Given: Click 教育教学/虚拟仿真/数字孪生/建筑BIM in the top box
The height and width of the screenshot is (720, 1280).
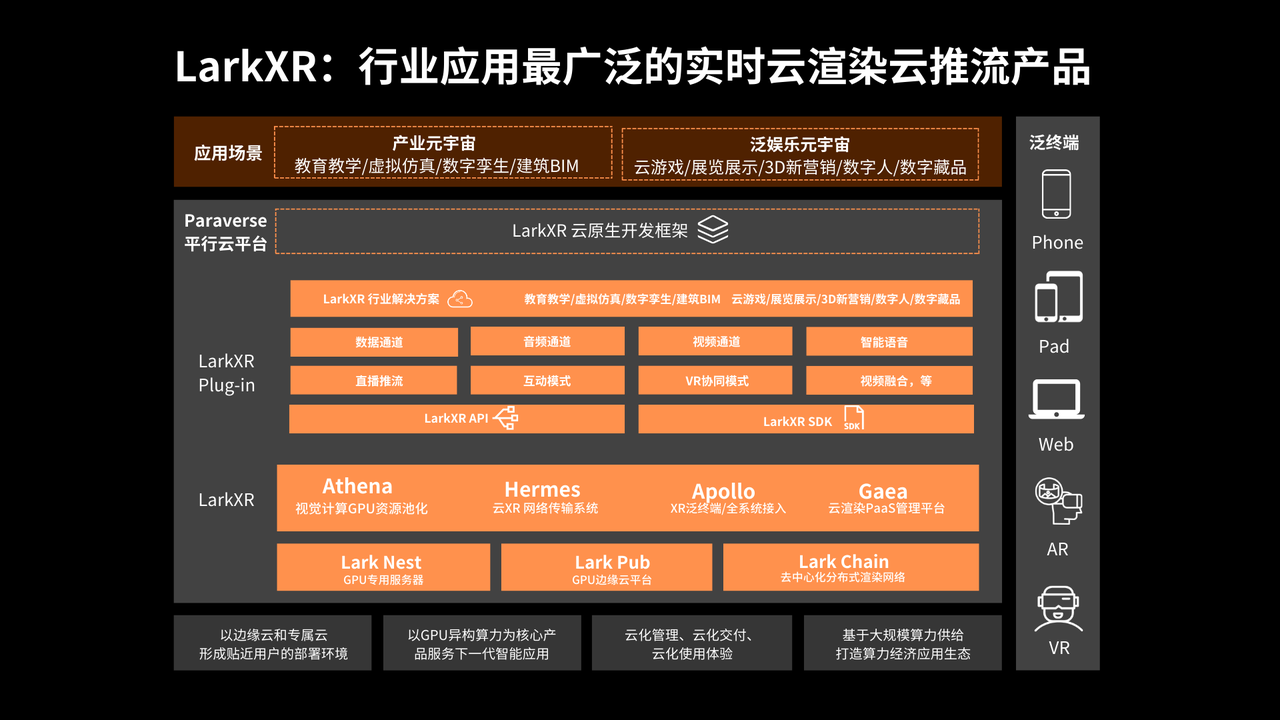Looking at the screenshot, I should point(437,166).
